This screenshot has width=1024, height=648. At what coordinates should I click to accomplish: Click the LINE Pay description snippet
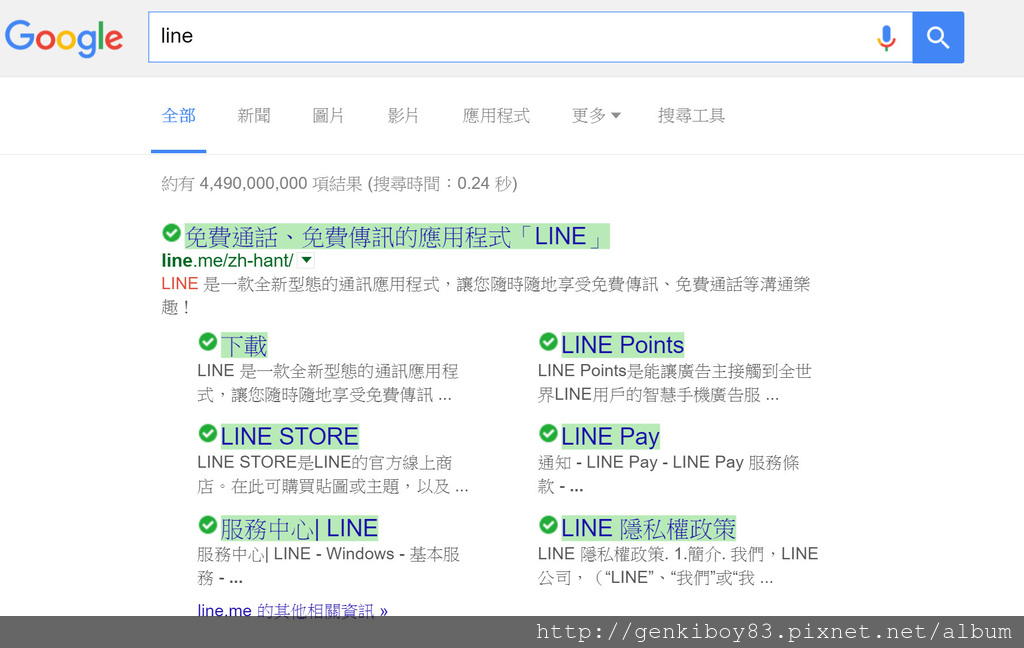point(668,474)
